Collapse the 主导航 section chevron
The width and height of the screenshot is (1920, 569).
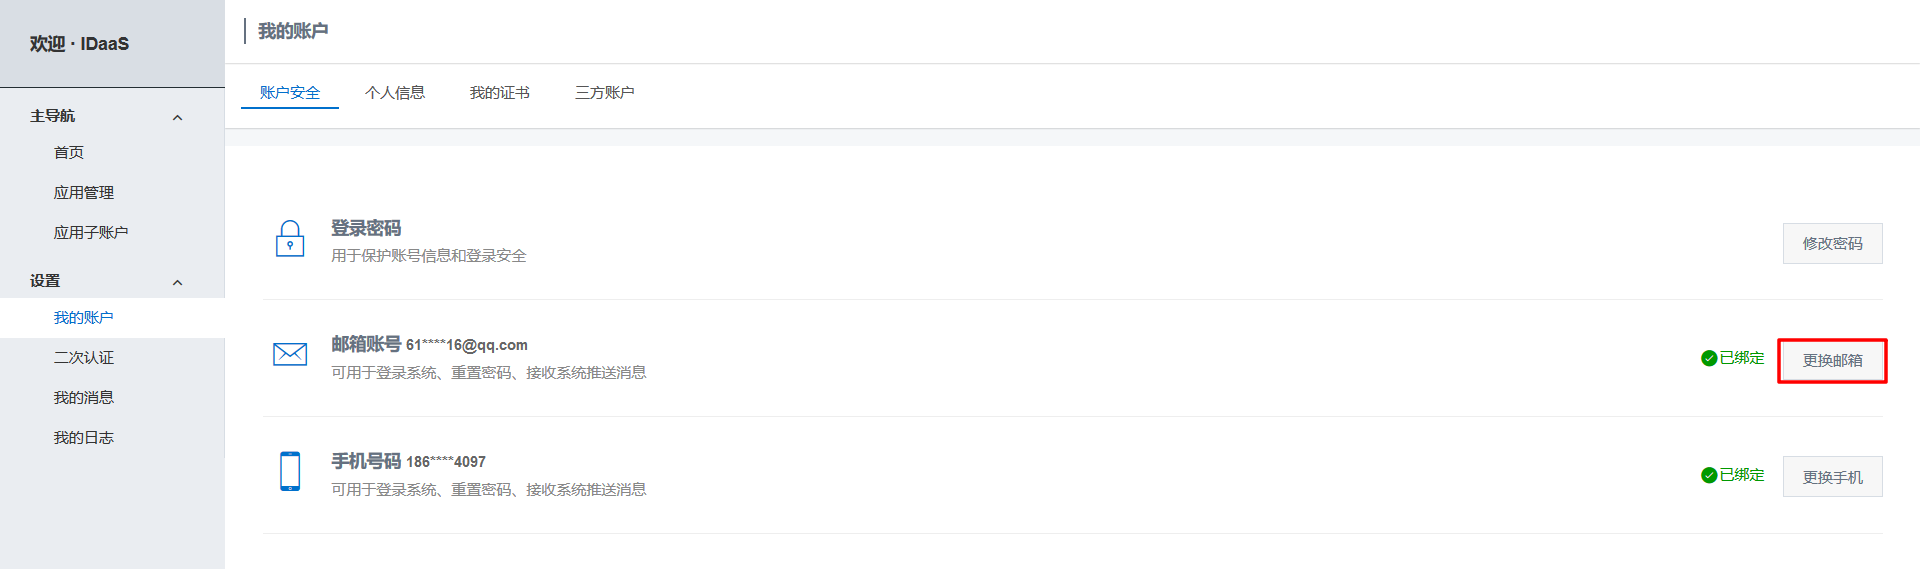tap(178, 117)
